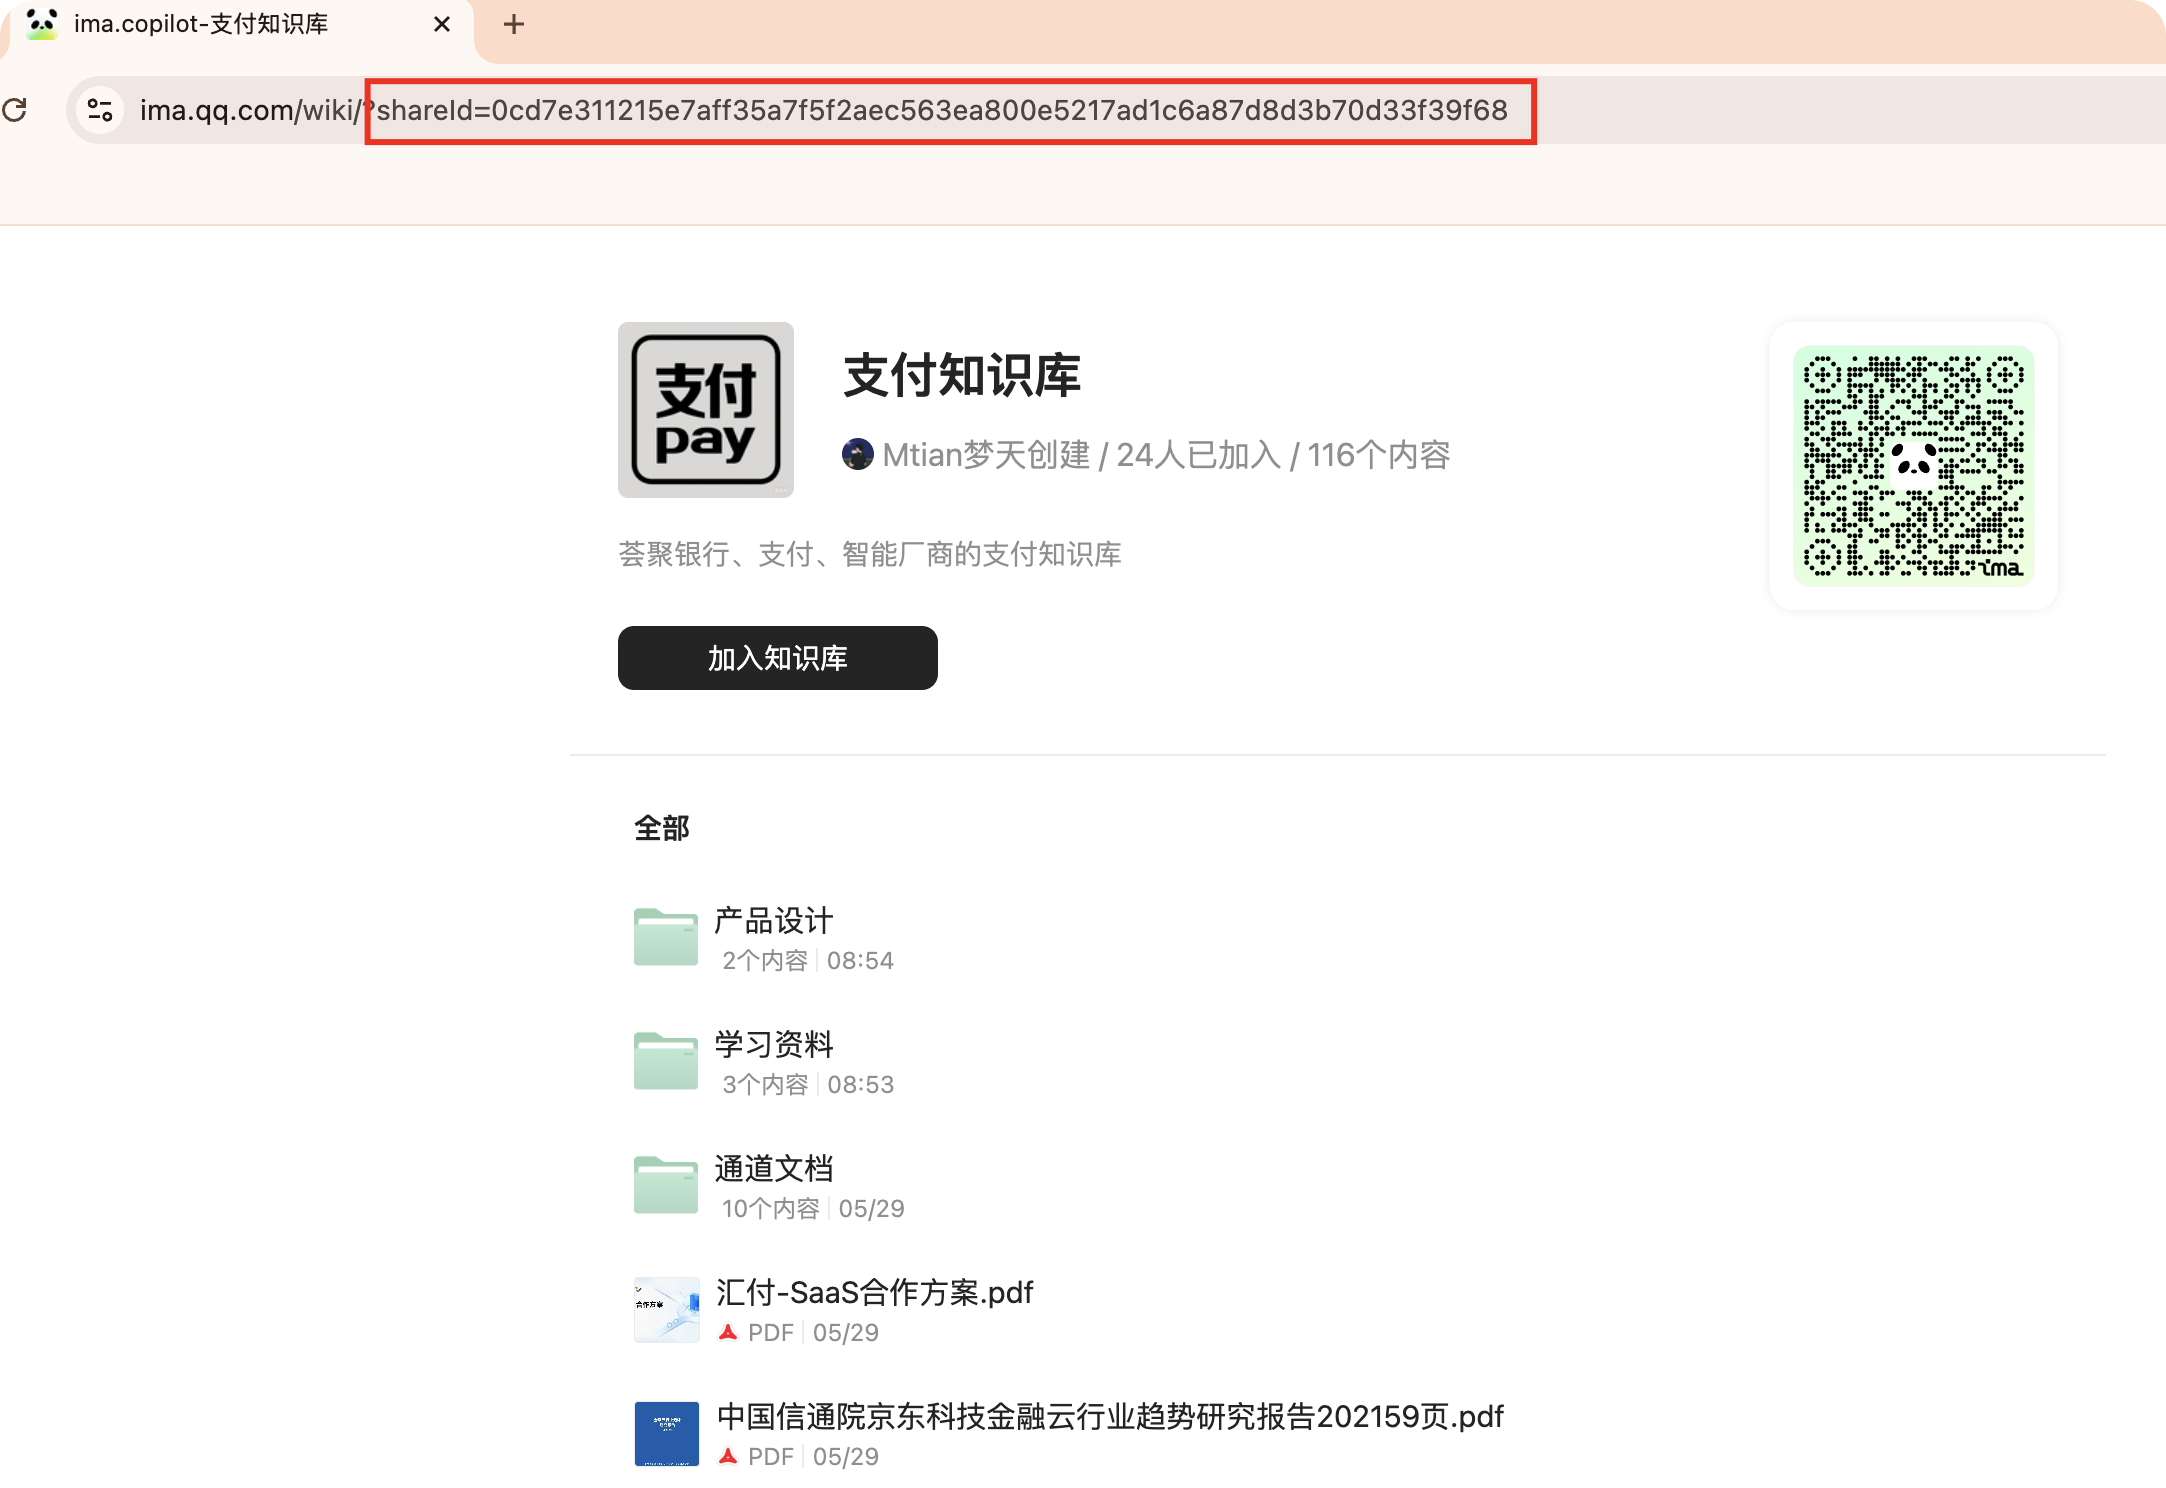The width and height of the screenshot is (2166, 1488).
Task: Click the 通道文档 folder name text
Action: coord(774,1169)
